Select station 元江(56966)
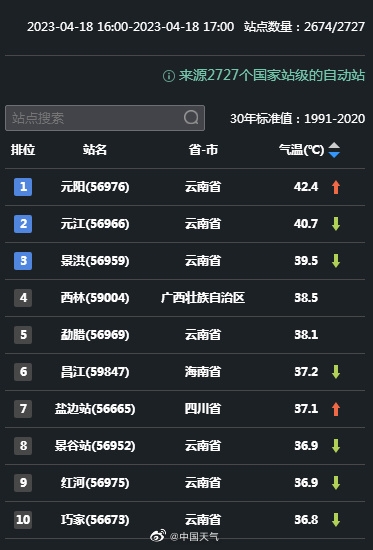The image size is (373, 550). [95, 224]
